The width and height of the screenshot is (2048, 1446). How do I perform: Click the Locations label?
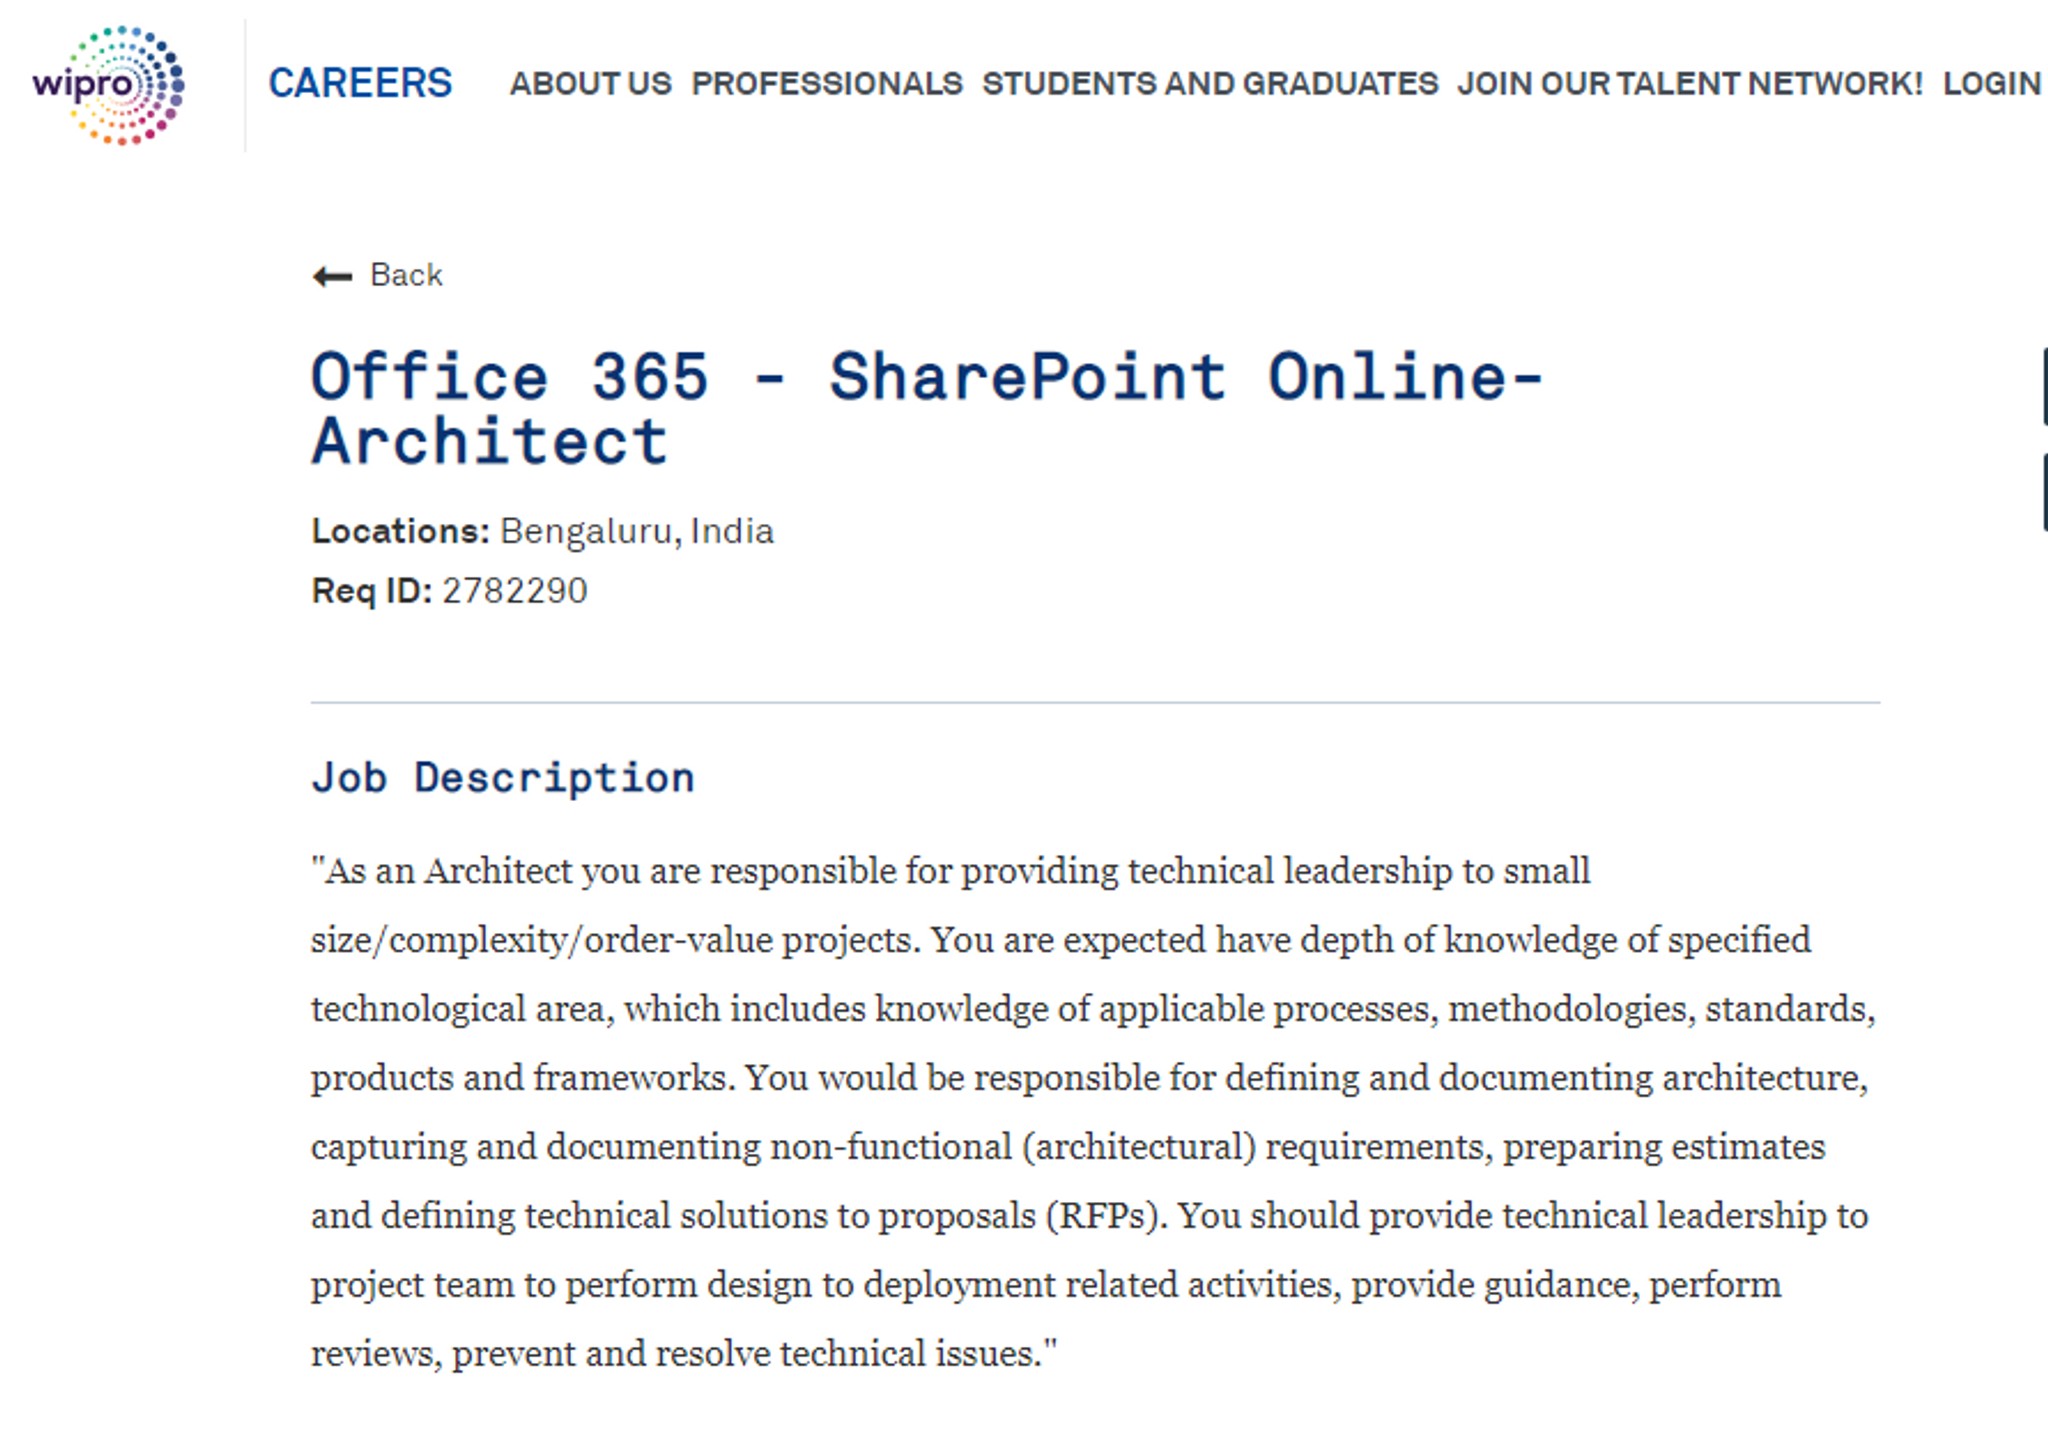click(400, 531)
